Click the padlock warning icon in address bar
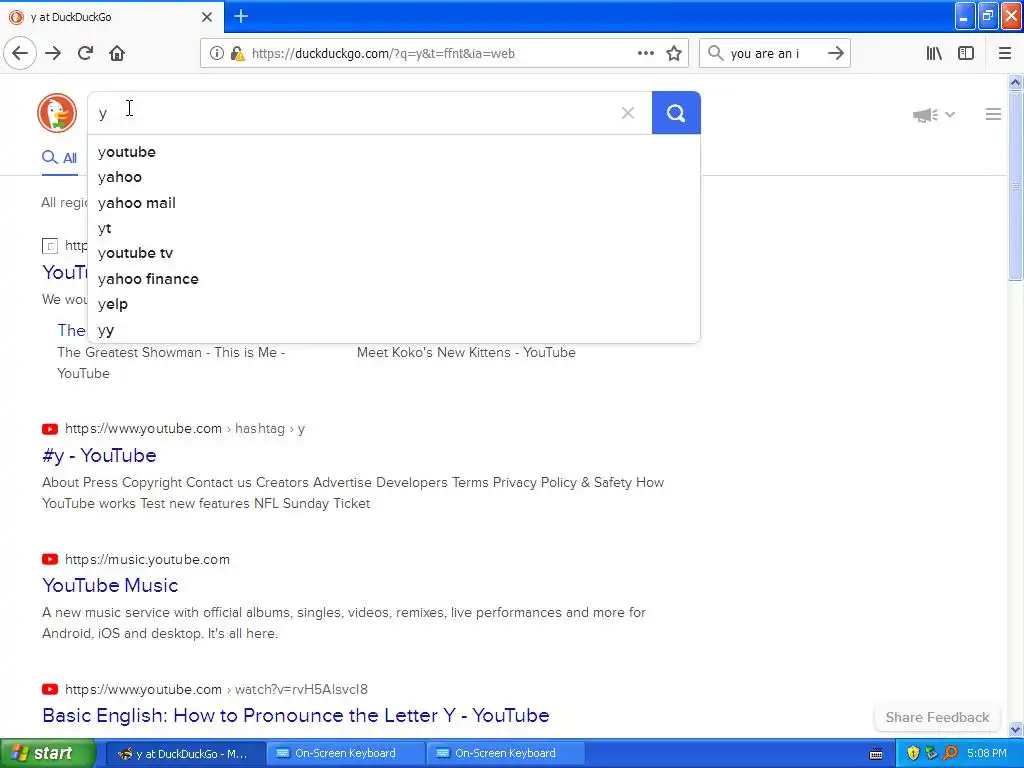 [x=237, y=54]
